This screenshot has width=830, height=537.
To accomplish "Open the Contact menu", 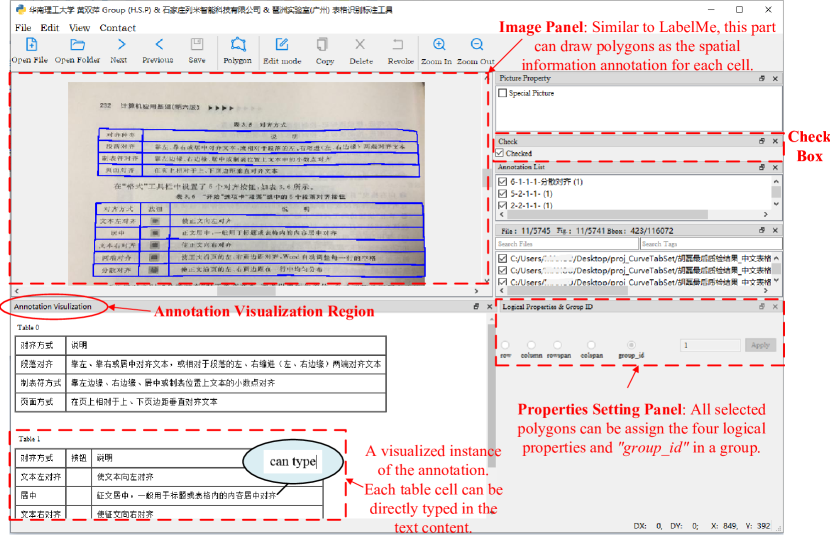I will tap(118, 28).
